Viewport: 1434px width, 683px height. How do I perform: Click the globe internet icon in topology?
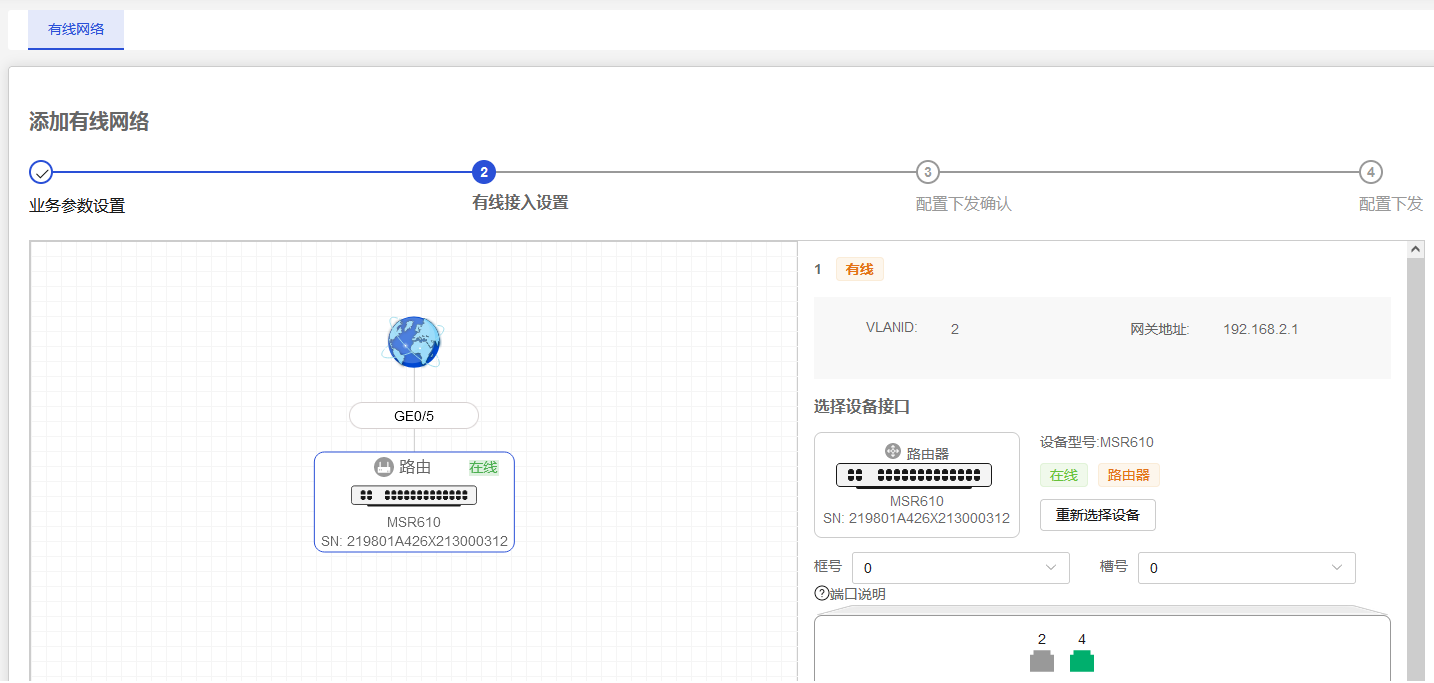[x=414, y=341]
